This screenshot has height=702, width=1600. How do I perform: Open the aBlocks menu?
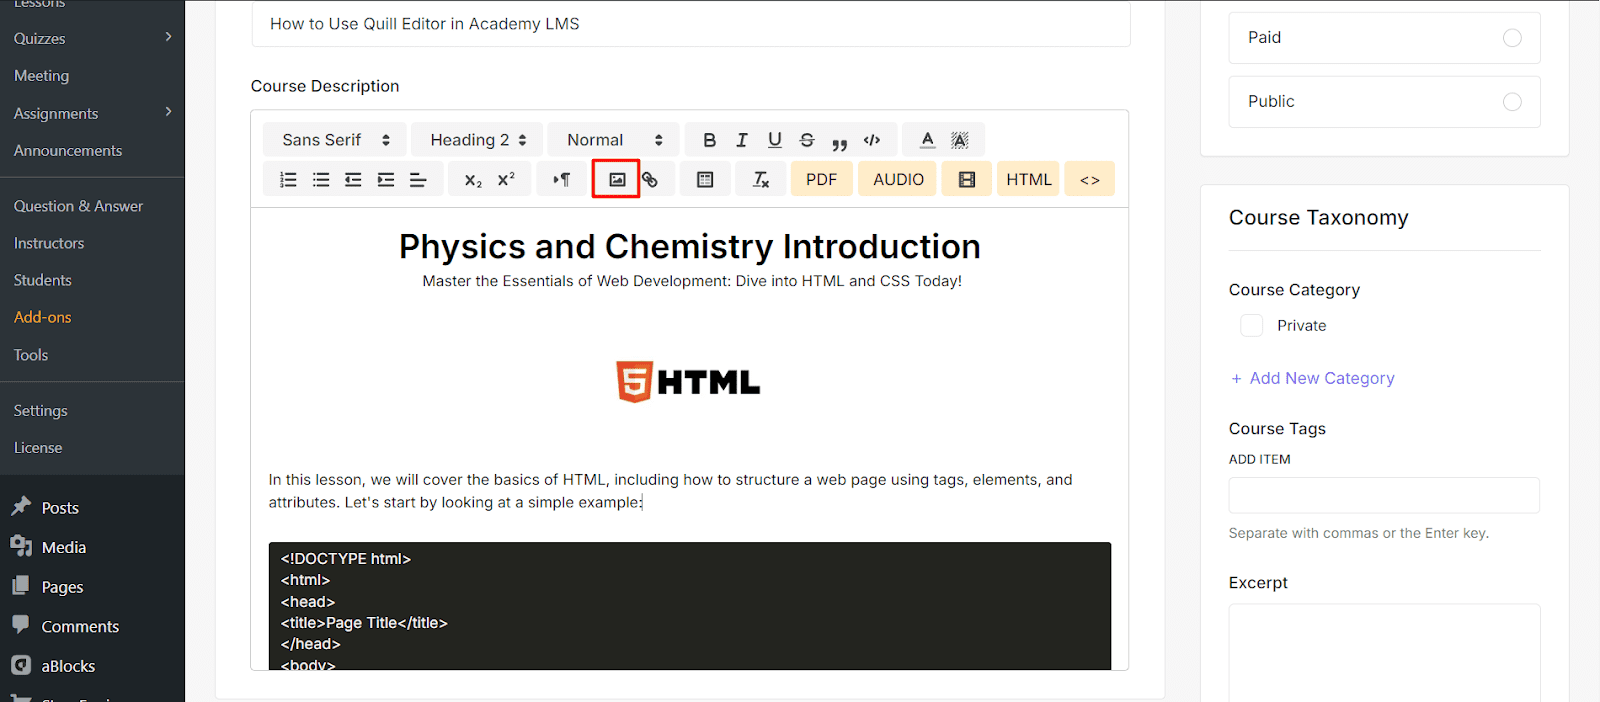click(68, 666)
